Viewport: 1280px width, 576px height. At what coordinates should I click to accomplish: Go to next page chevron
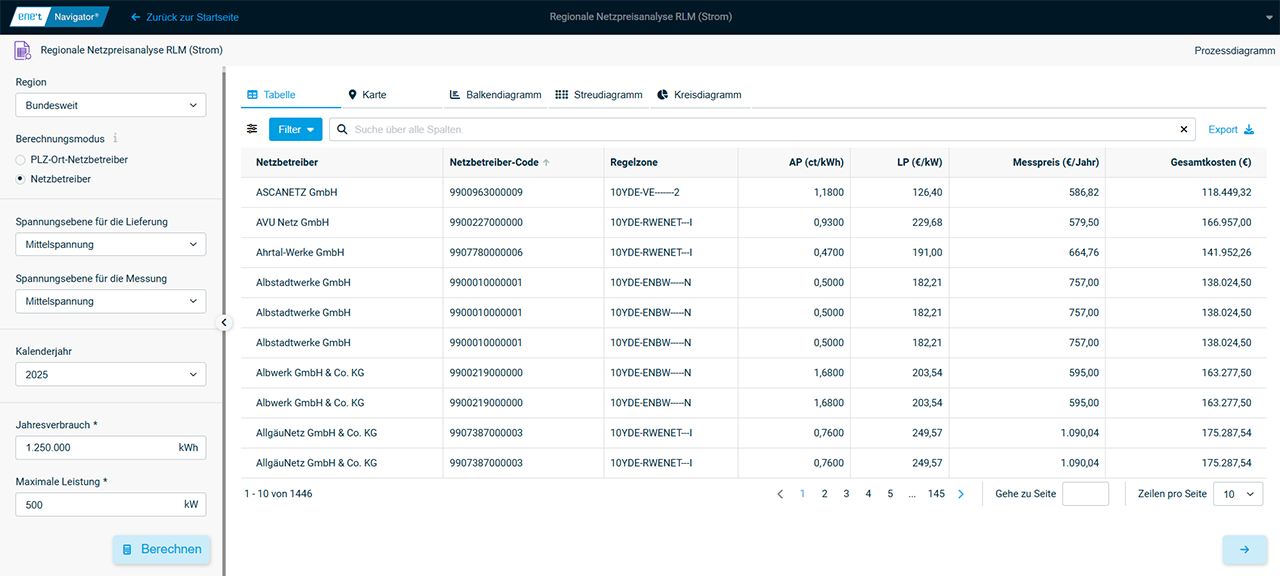(961, 494)
